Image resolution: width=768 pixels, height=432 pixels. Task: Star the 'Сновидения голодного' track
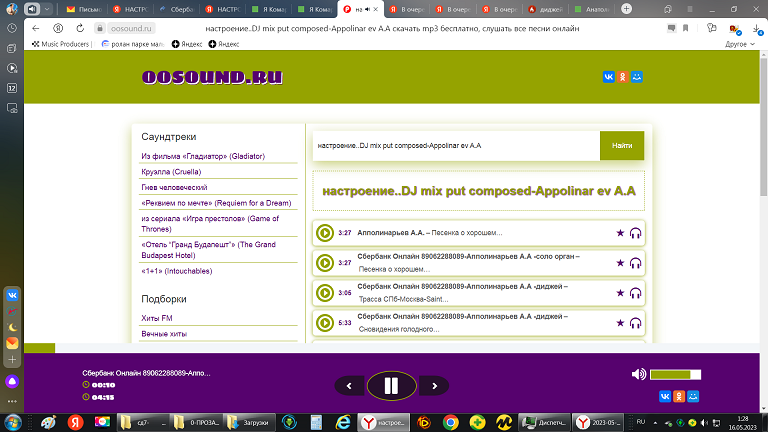pyautogui.click(x=620, y=323)
